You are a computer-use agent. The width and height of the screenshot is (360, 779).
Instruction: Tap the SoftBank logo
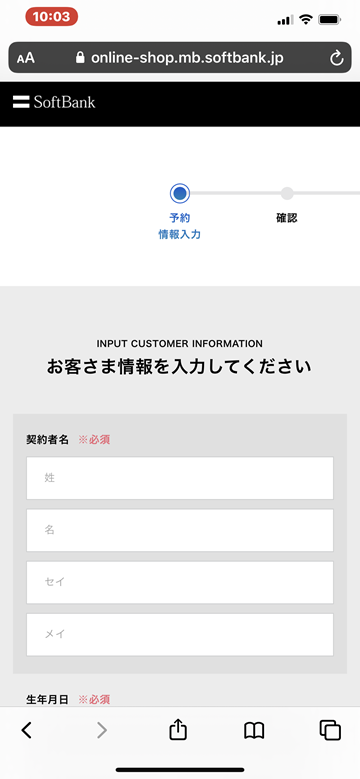(54, 102)
